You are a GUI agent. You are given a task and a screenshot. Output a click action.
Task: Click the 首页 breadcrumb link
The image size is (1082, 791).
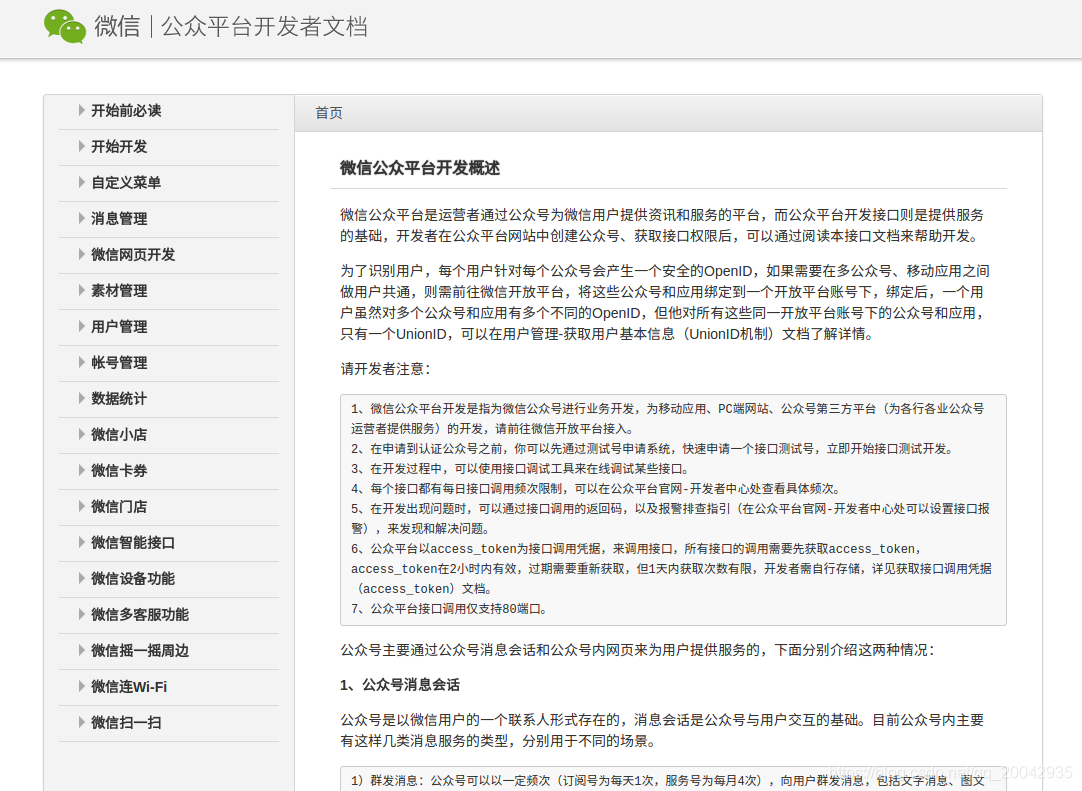coord(328,112)
